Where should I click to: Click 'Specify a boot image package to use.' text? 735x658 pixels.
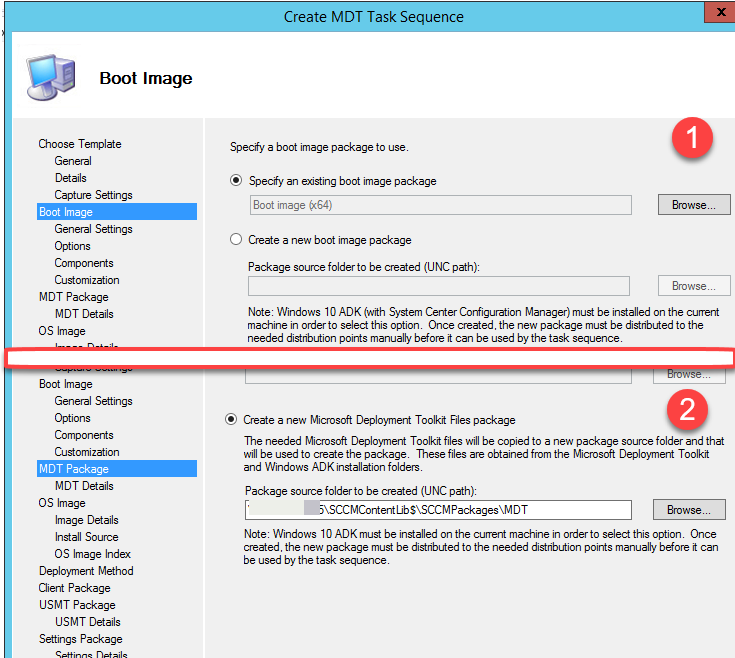319,147
